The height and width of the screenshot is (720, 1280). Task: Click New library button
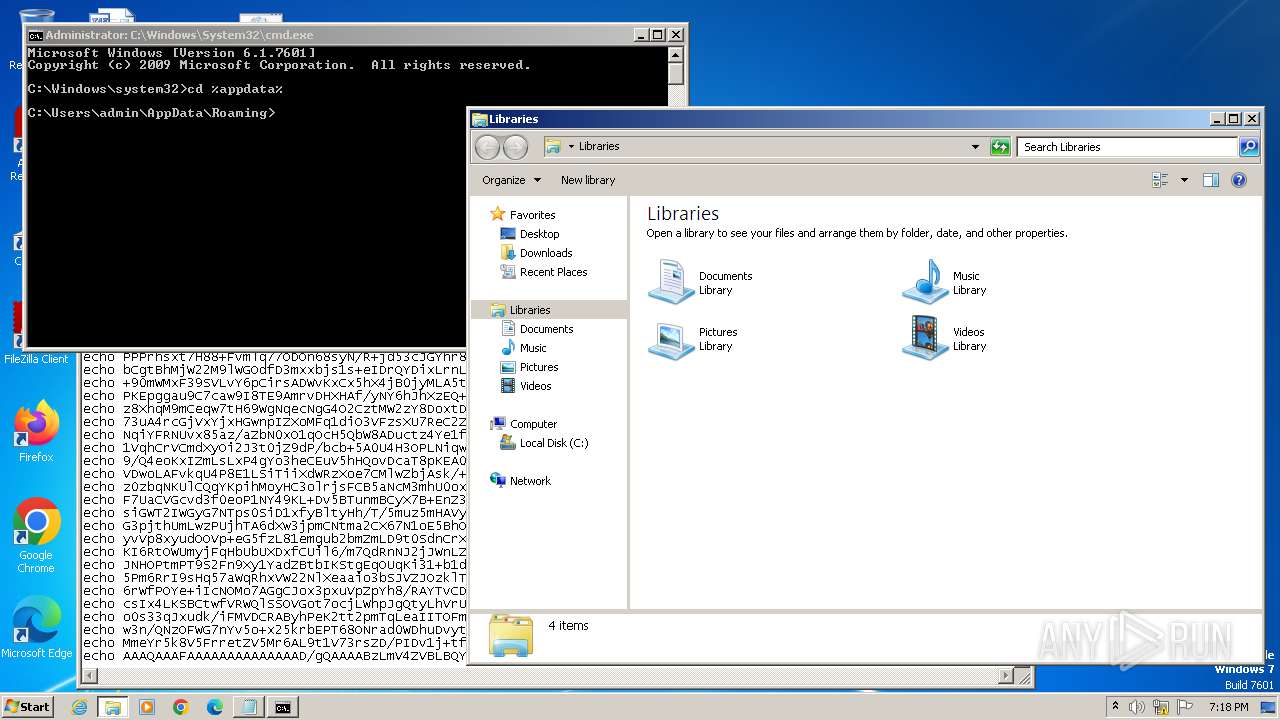588,180
